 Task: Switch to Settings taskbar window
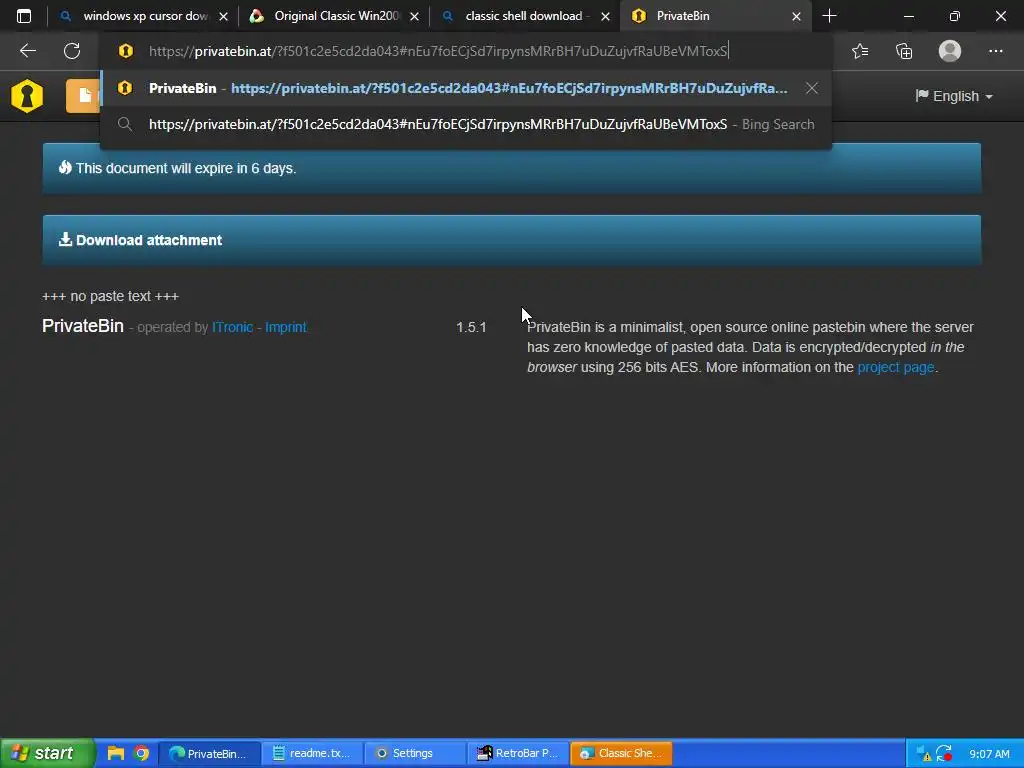[x=415, y=754]
